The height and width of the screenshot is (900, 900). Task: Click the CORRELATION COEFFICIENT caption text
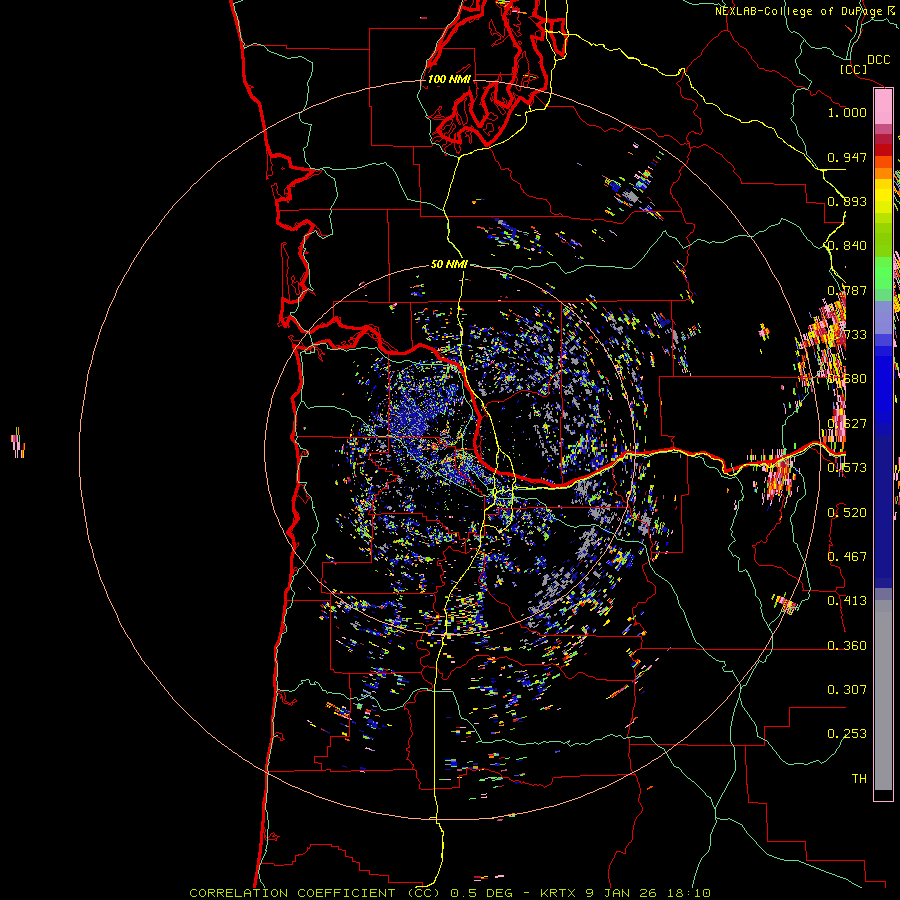[292, 893]
